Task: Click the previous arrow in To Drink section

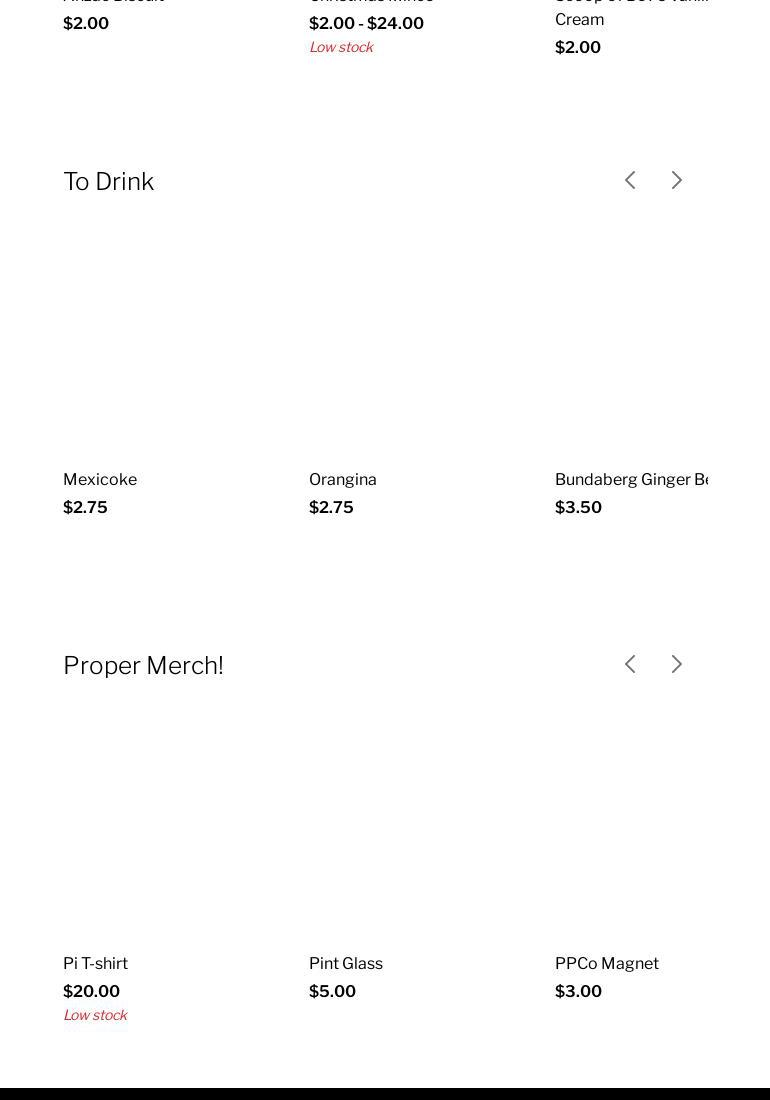Action: coord(630,180)
